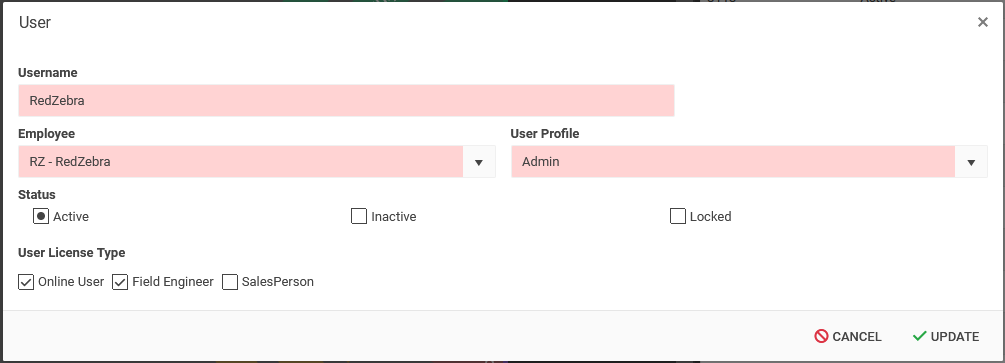This screenshot has height=363, width=1005.
Task: Click the UPDATE button
Action: (x=946, y=337)
